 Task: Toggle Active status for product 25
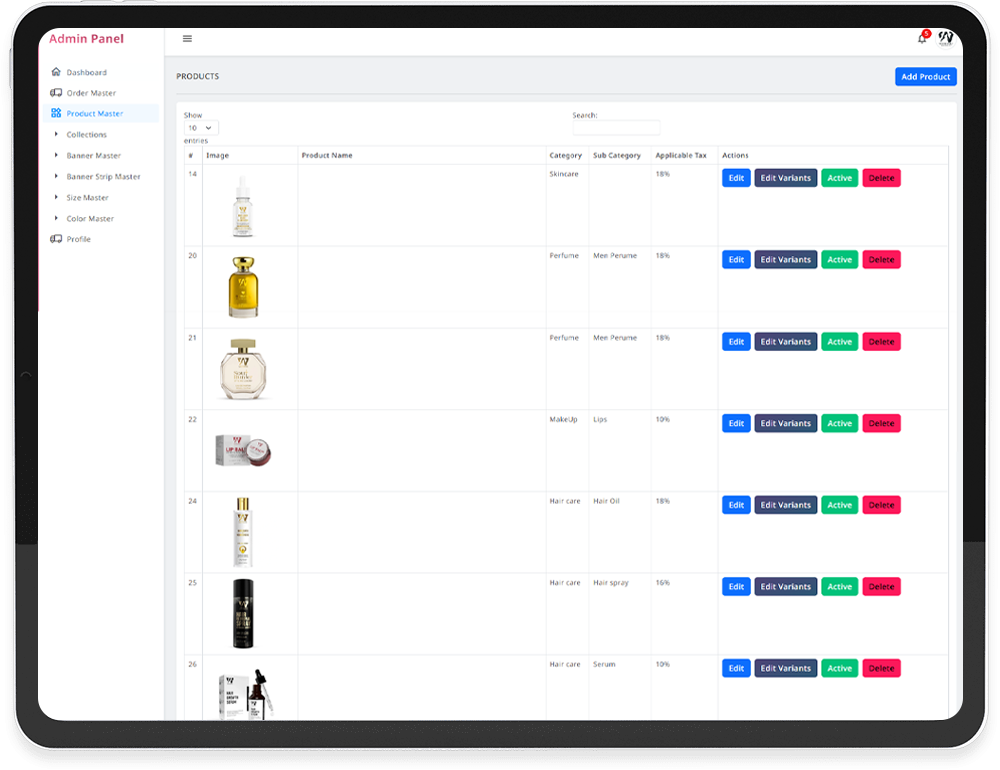pos(839,587)
